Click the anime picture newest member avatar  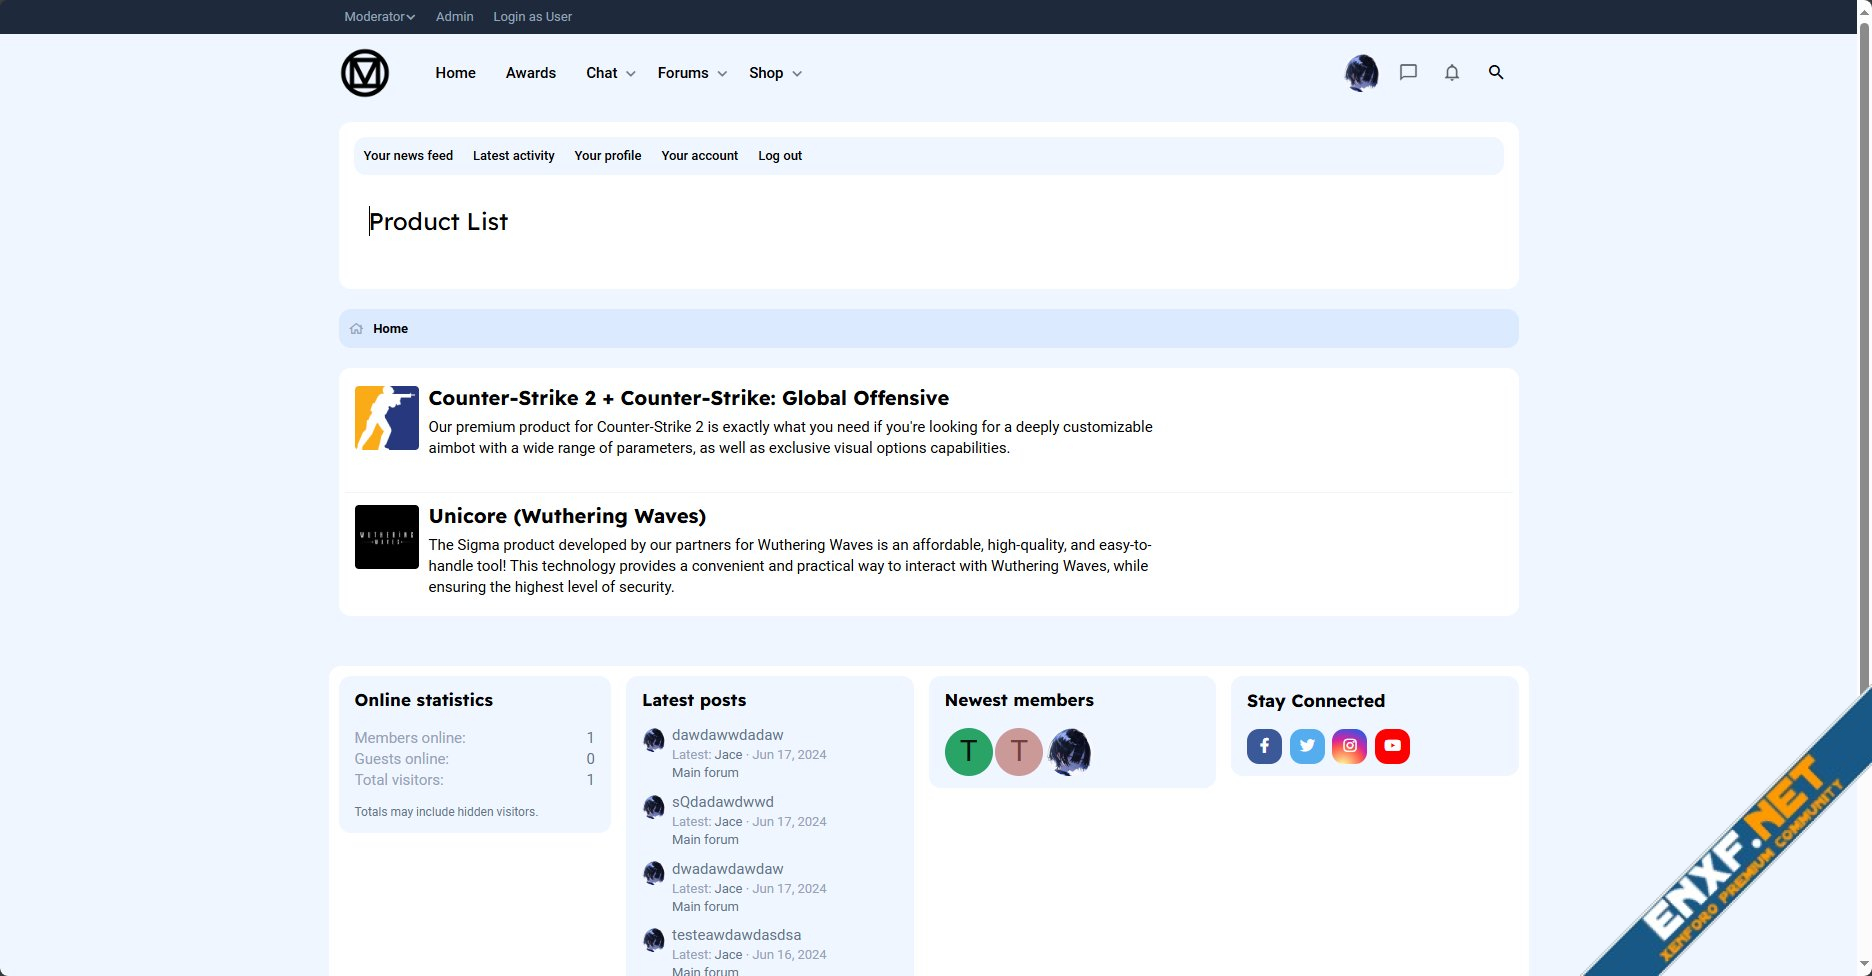click(1069, 752)
